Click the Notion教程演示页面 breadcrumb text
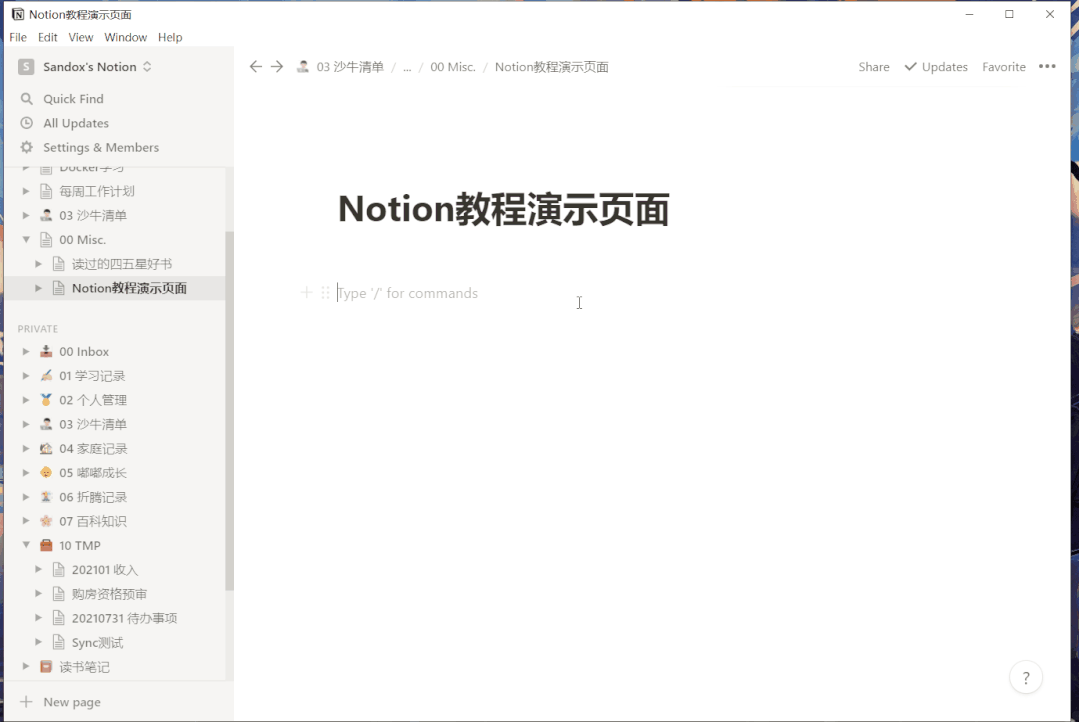The height and width of the screenshot is (722, 1079). pos(551,67)
